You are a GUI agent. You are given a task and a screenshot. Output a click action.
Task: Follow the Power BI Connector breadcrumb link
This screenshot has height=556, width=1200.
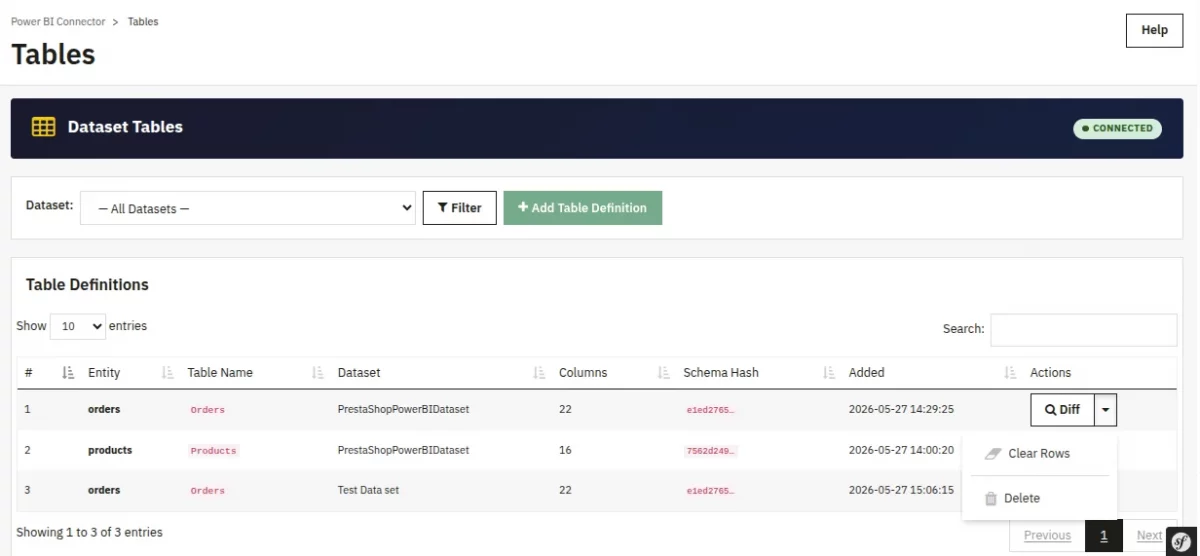[58, 22]
